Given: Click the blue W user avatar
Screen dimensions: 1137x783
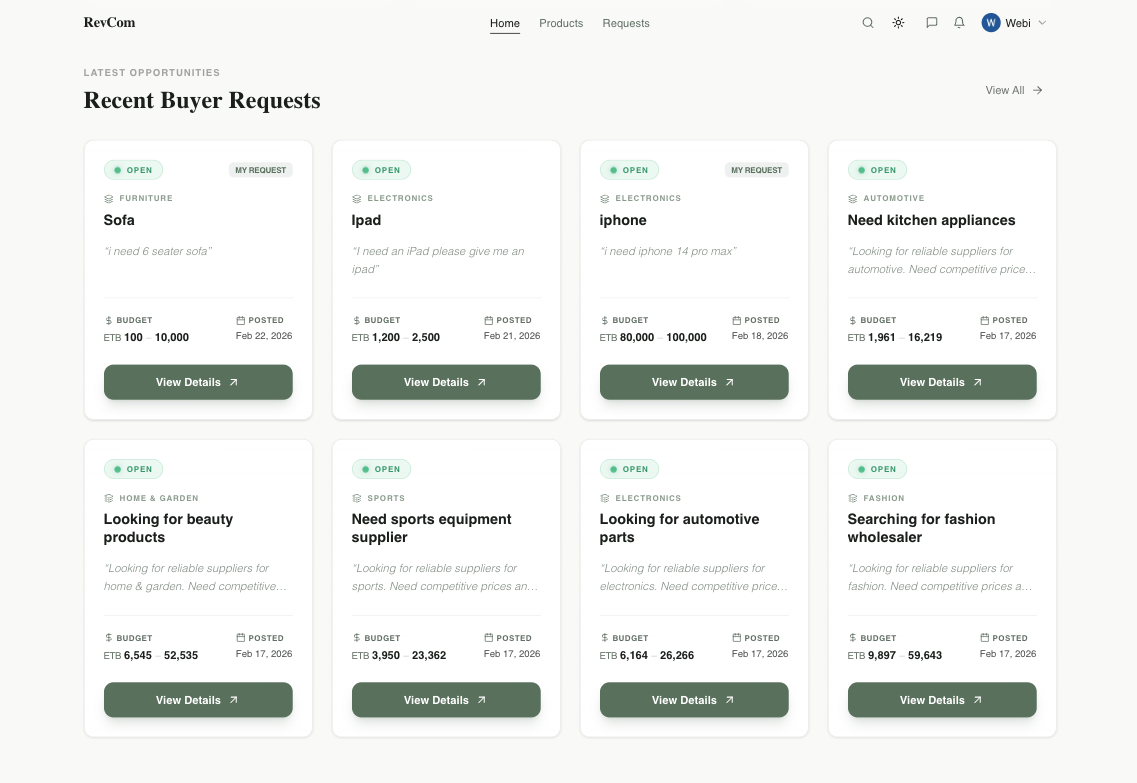Looking at the screenshot, I should pos(991,23).
